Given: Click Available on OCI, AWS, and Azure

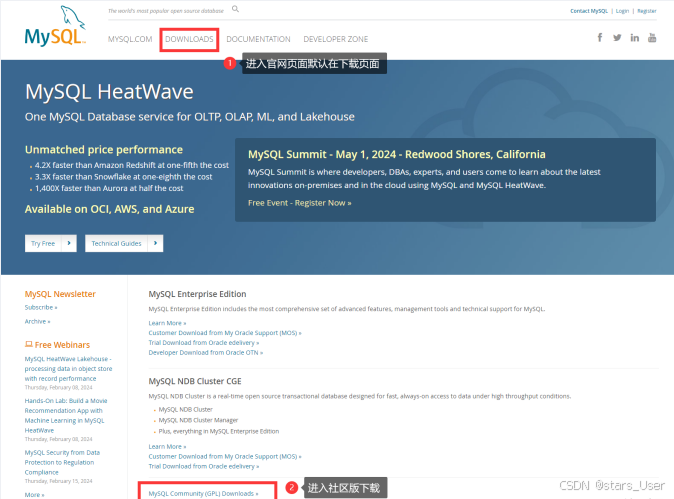Looking at the screenshot, I should click(x=110, y=209).
